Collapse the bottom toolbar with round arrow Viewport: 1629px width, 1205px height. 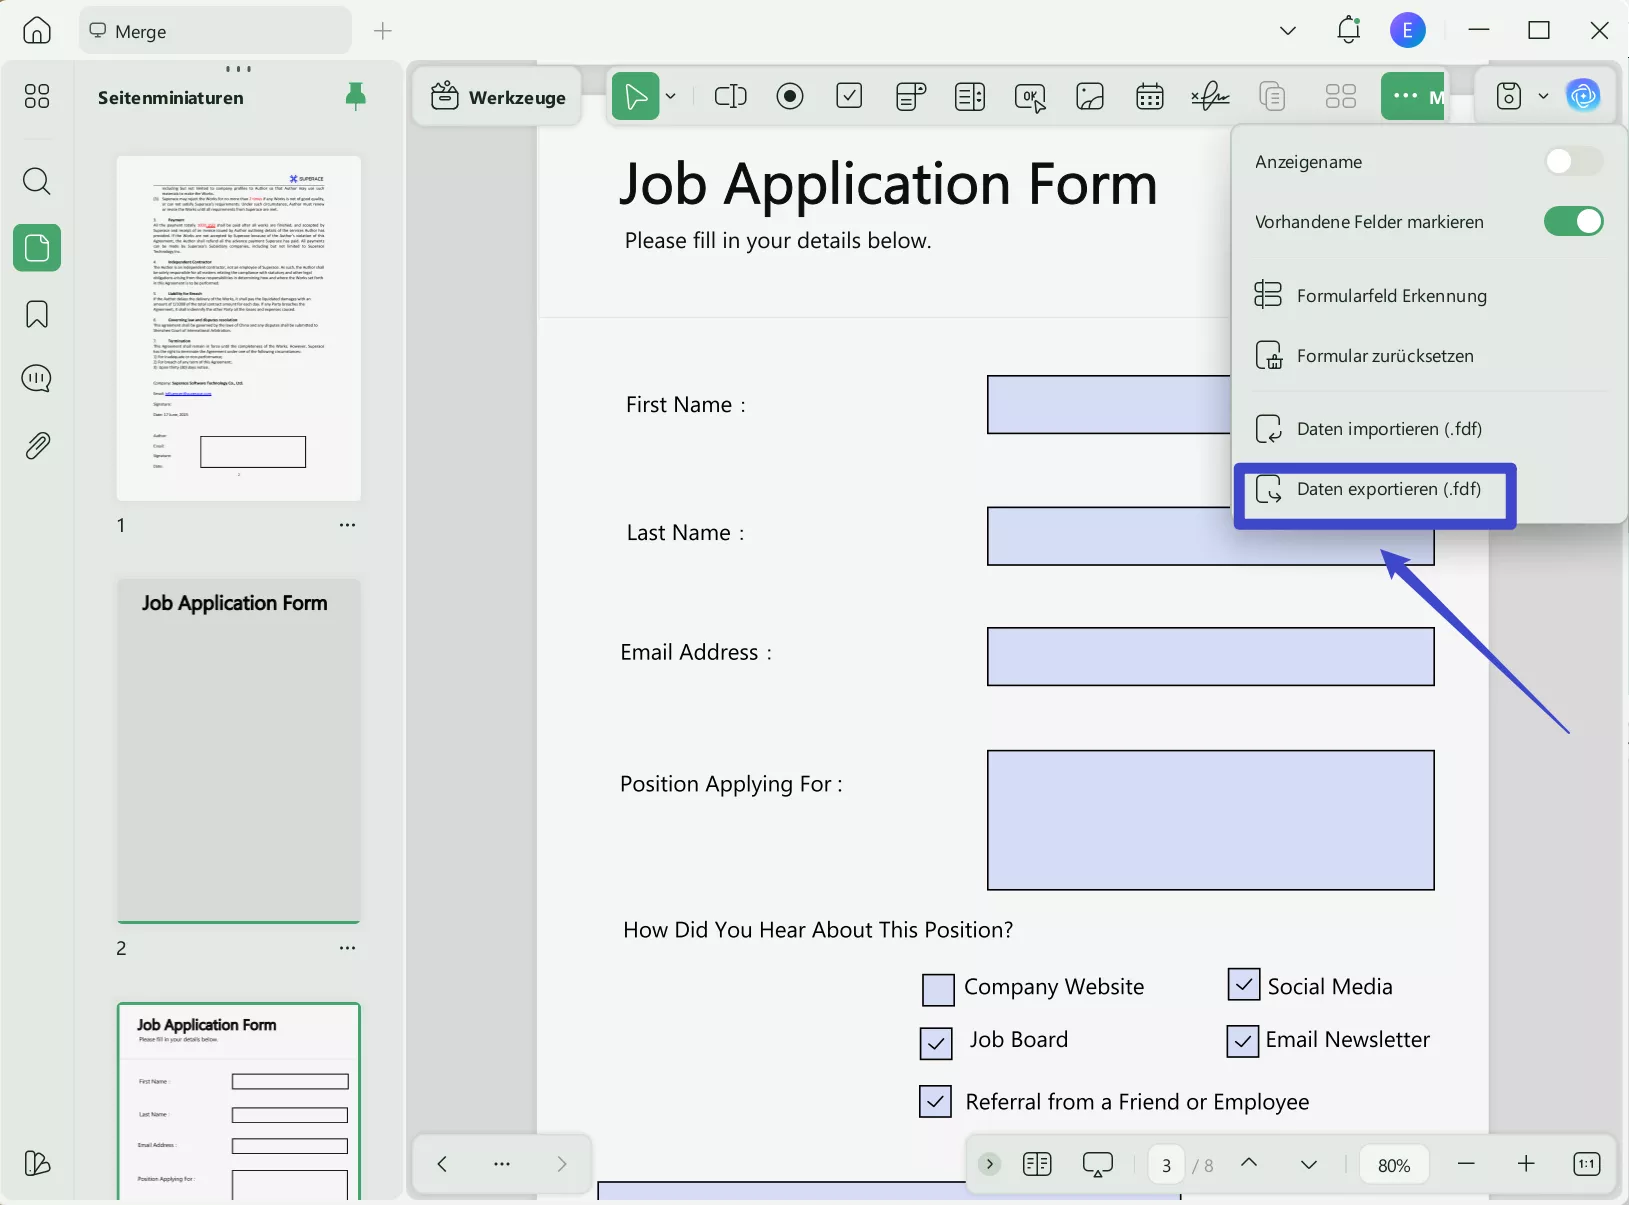(989, 1164)
